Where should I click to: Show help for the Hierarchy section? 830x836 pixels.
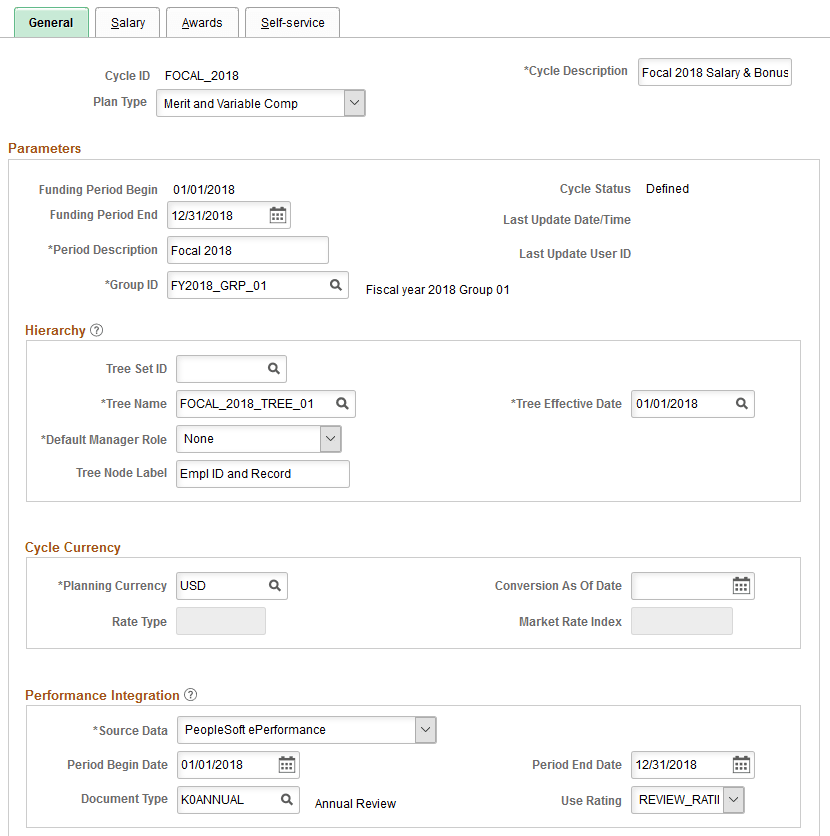pos(96,330)
